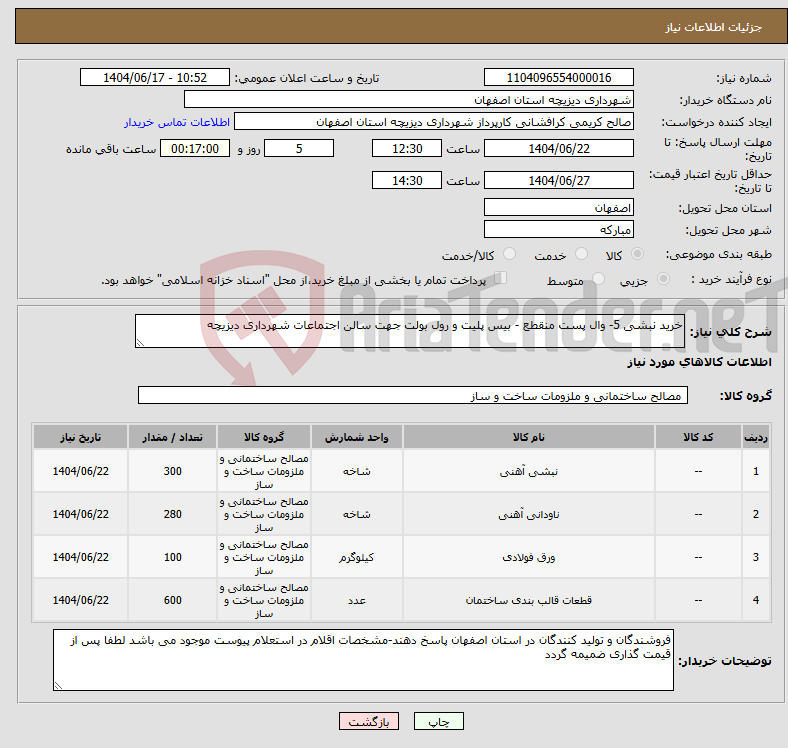Image resolution: width=788 pixels, height=748 pixels.
Task: Click the buyer notes textarea
Action: click(x=363, y=660)
